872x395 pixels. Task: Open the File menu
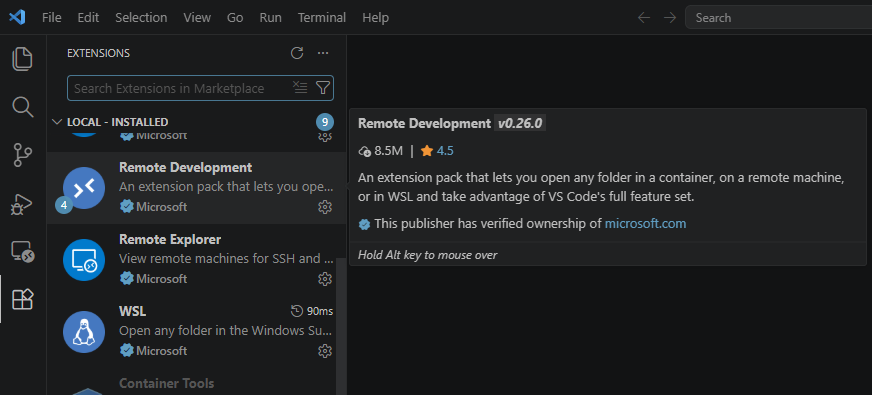point(52,18)
